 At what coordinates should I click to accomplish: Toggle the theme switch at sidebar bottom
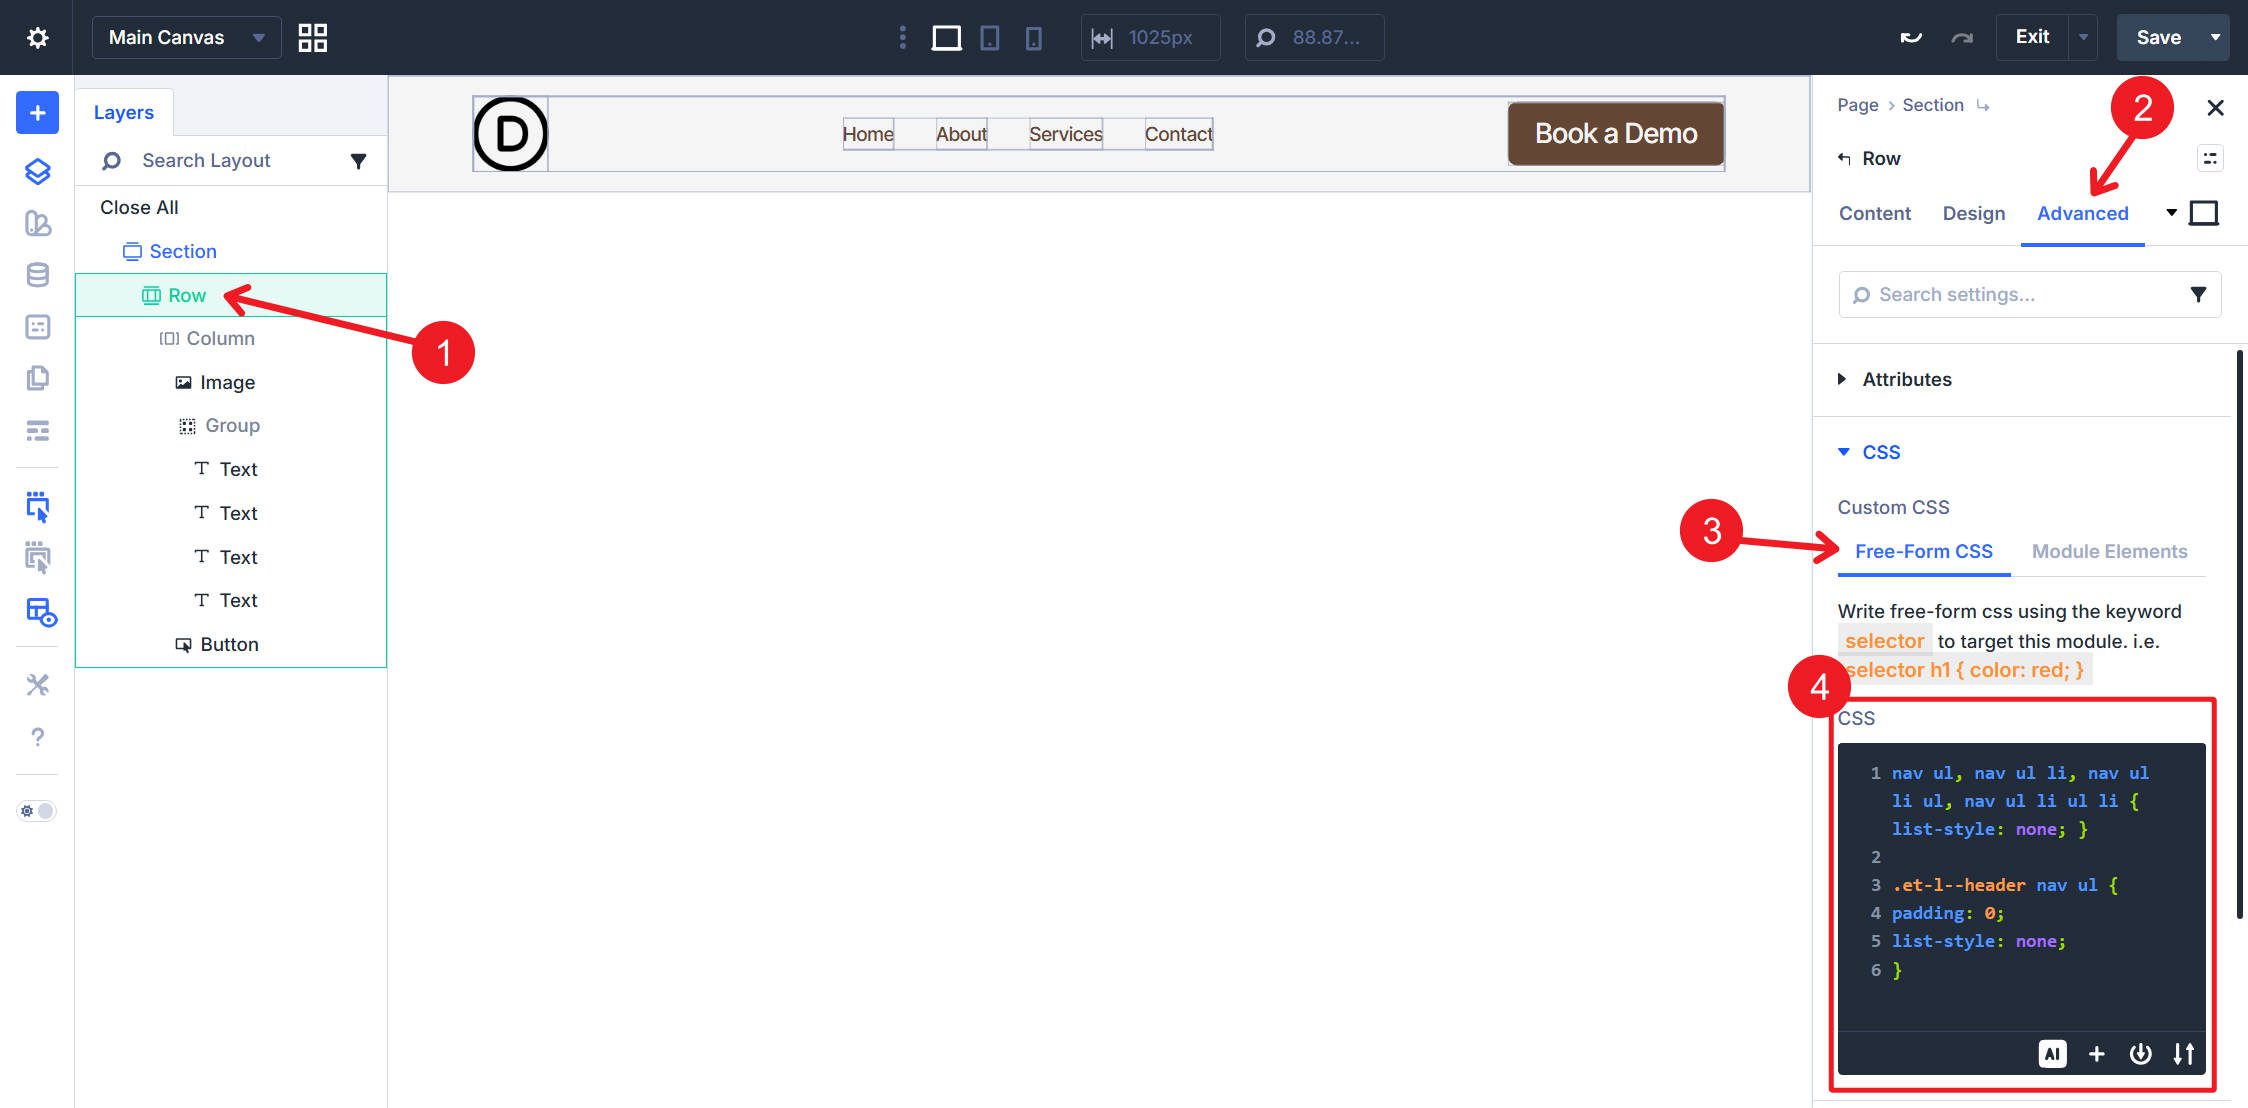[x=37, y=810]
